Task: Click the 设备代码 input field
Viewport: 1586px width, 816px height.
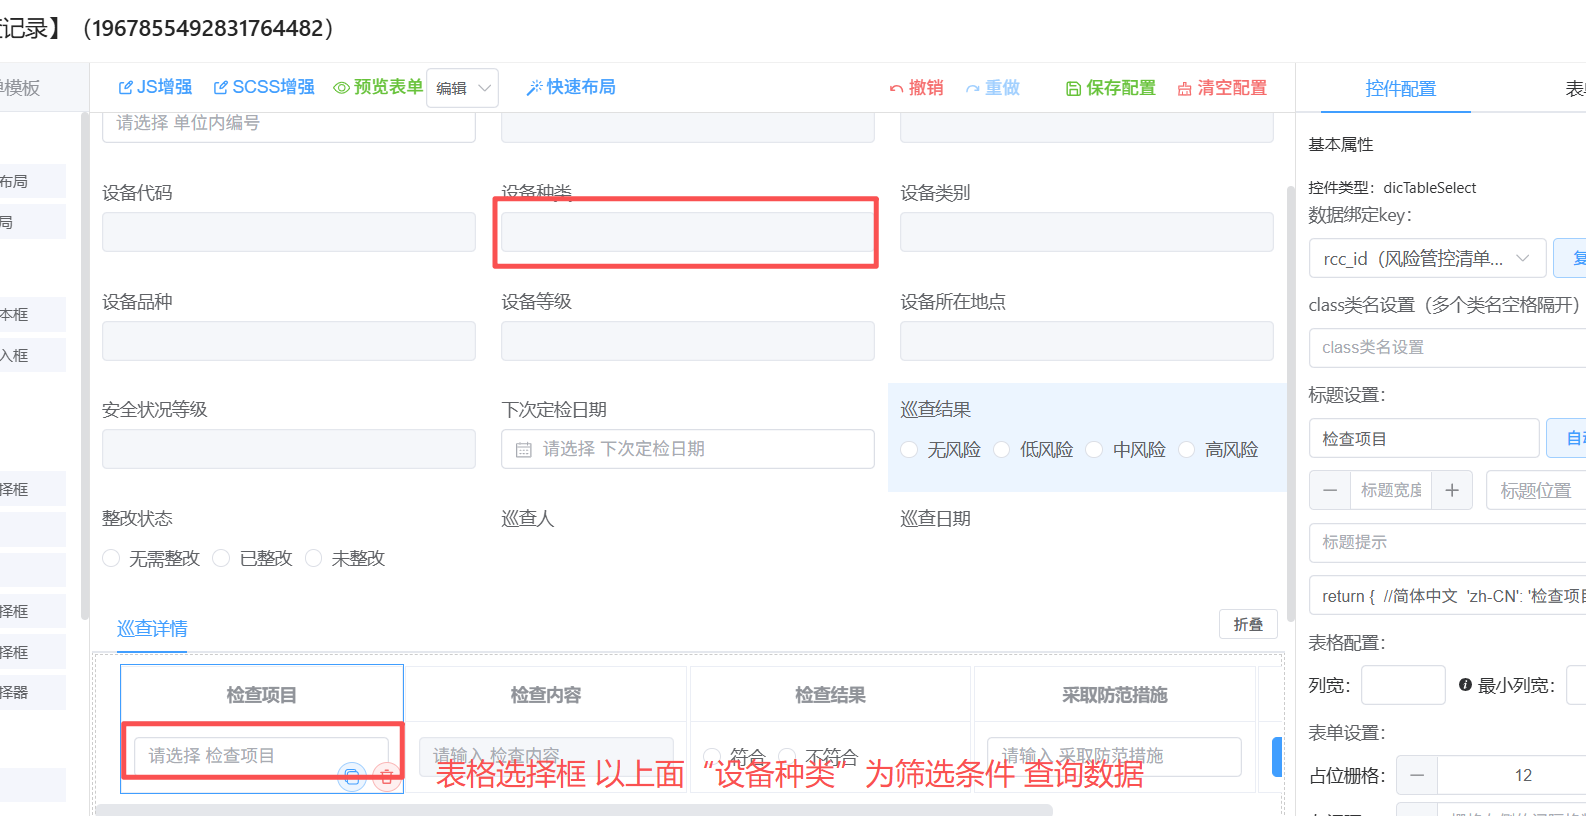Action: pos(288,232)
